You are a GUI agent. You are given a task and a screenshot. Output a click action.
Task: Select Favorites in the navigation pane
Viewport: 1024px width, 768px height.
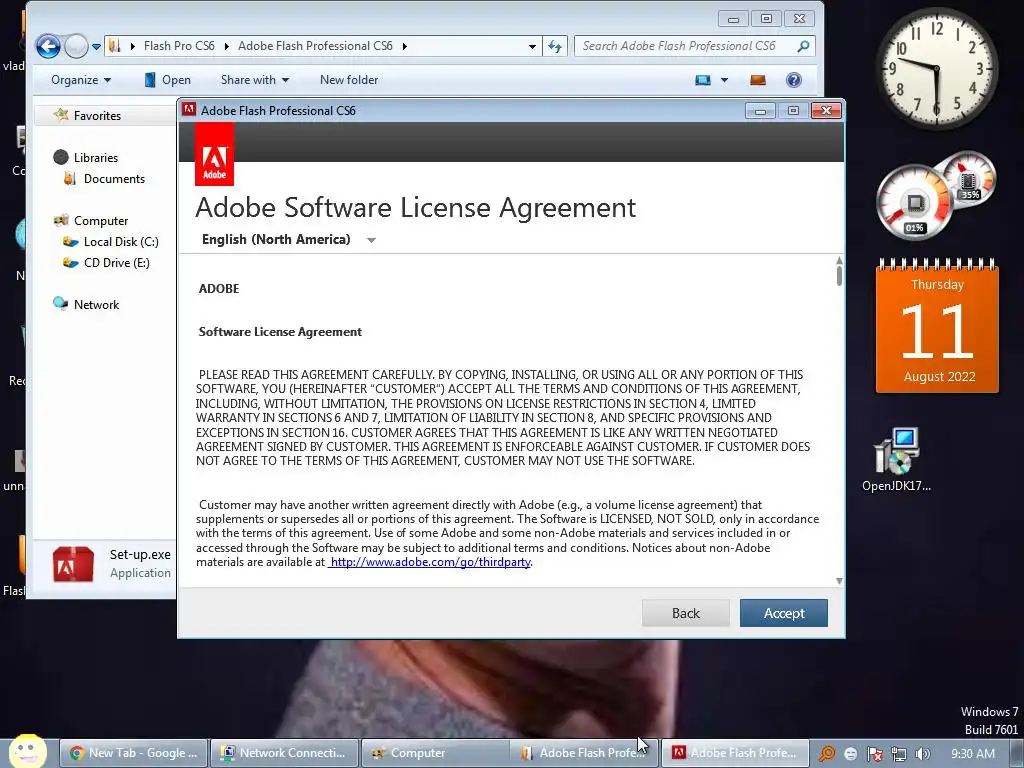pos(97,116)
